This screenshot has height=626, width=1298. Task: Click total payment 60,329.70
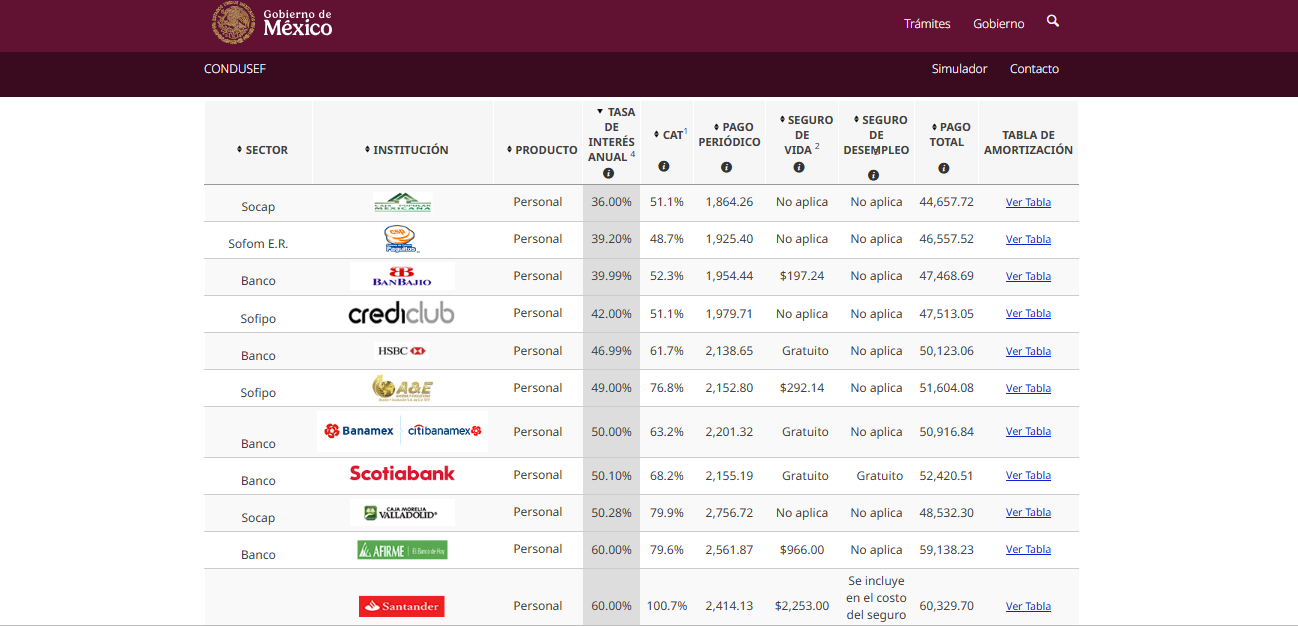pos(946,606)
